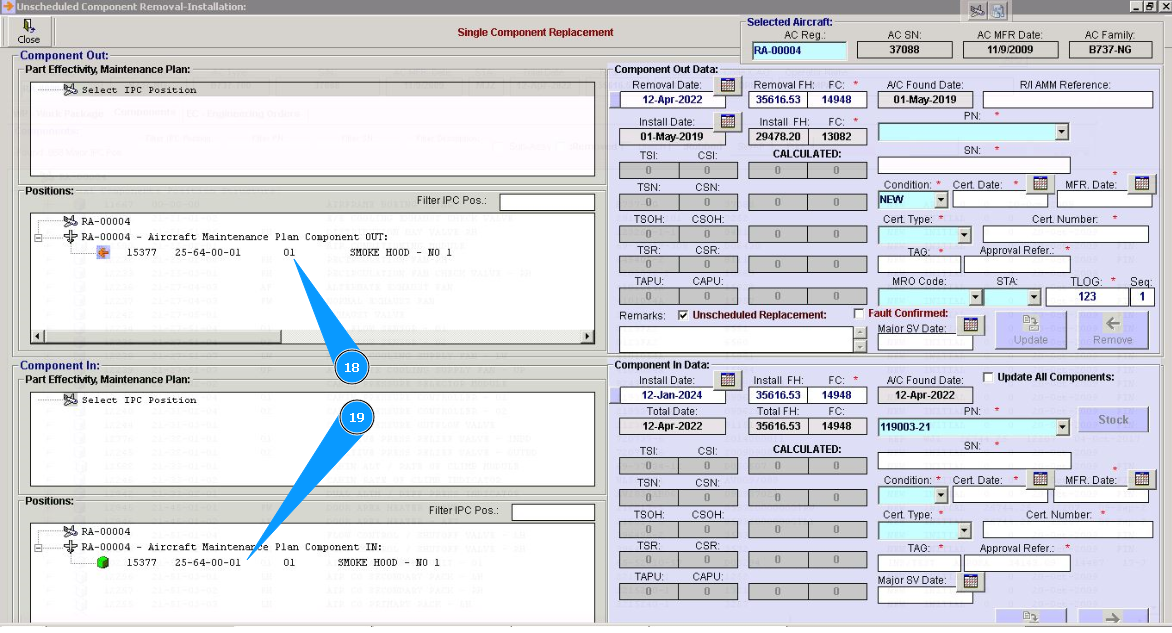Click RA-00004 aircraft icon in Component In positions
The image size is (1172, 633).
(70, 531)
